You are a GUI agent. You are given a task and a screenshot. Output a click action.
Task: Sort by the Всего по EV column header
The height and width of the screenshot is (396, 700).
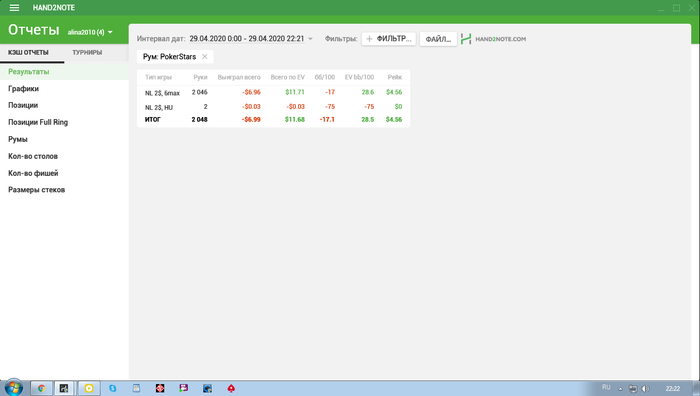click(288, 77)
